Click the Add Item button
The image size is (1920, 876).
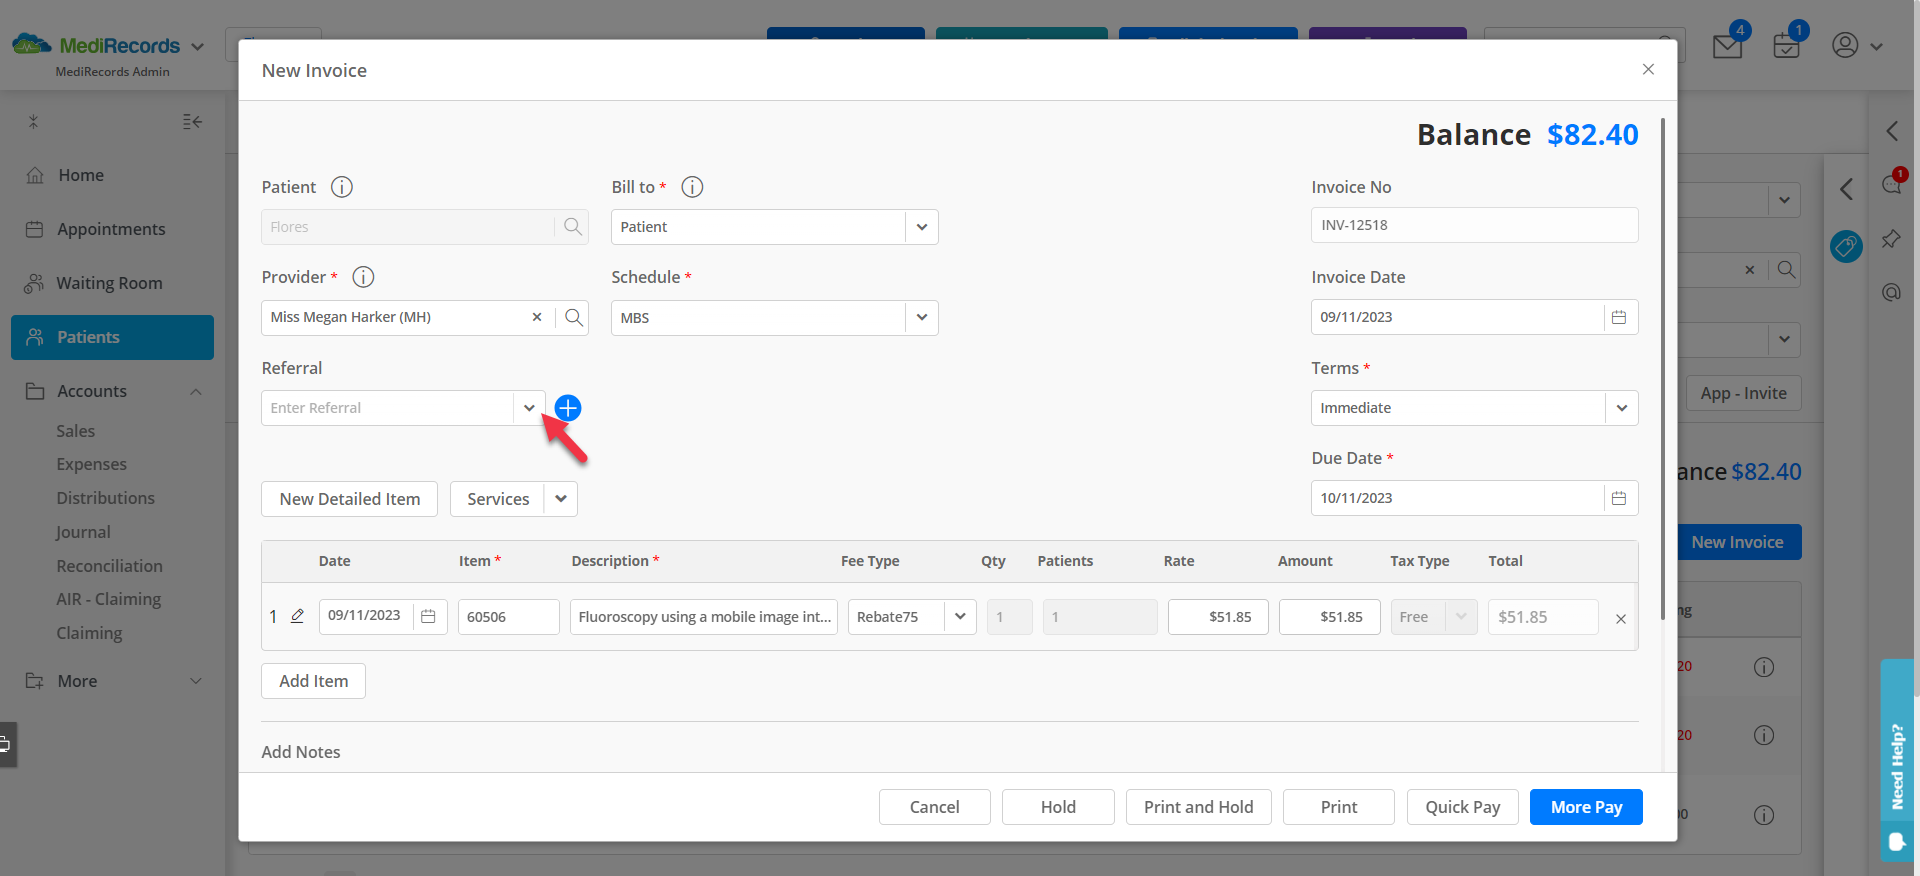pos(314,681)
